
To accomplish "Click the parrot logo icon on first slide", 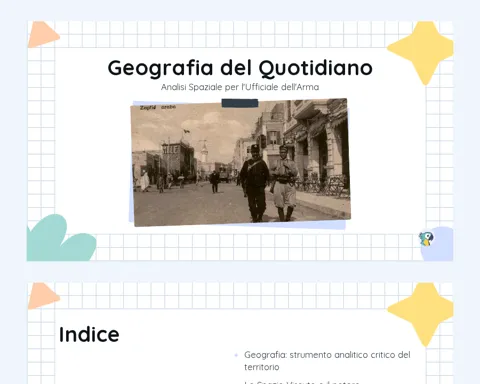I will click(426, 239).
